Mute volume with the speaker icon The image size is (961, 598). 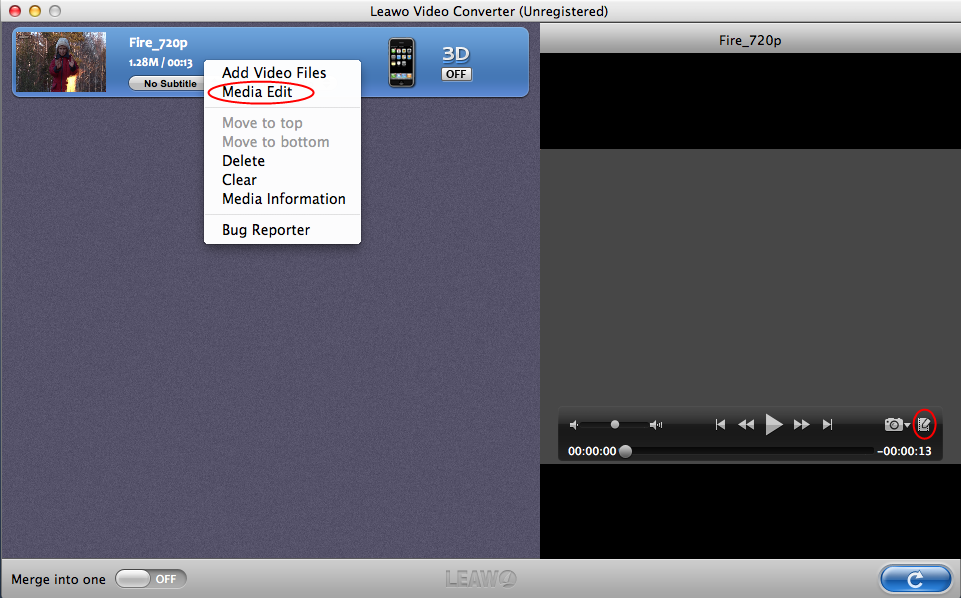tap(574, 425)
